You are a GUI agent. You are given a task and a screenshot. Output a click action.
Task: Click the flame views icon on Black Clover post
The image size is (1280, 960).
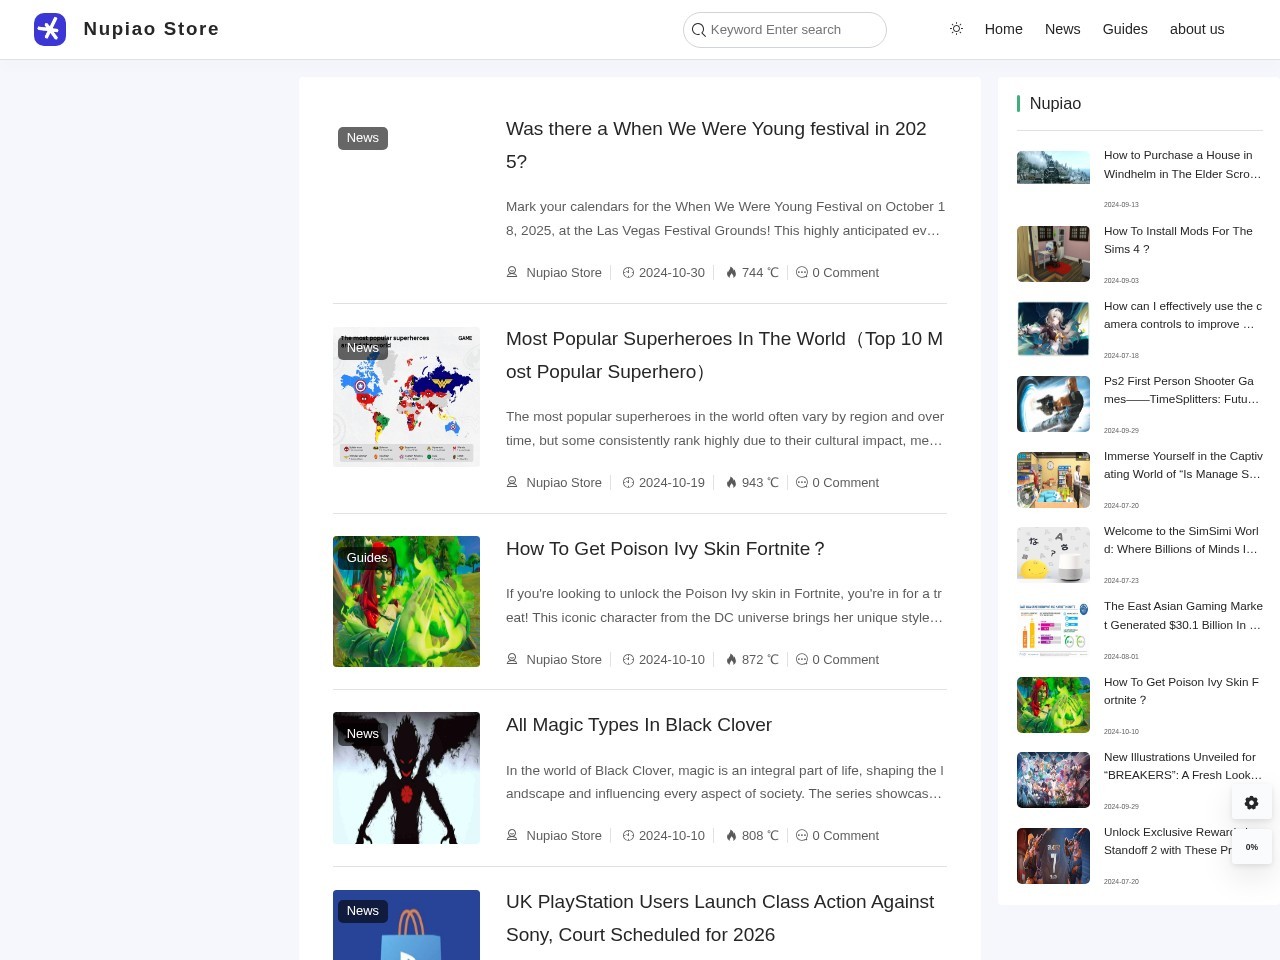(x=731, y=836)
